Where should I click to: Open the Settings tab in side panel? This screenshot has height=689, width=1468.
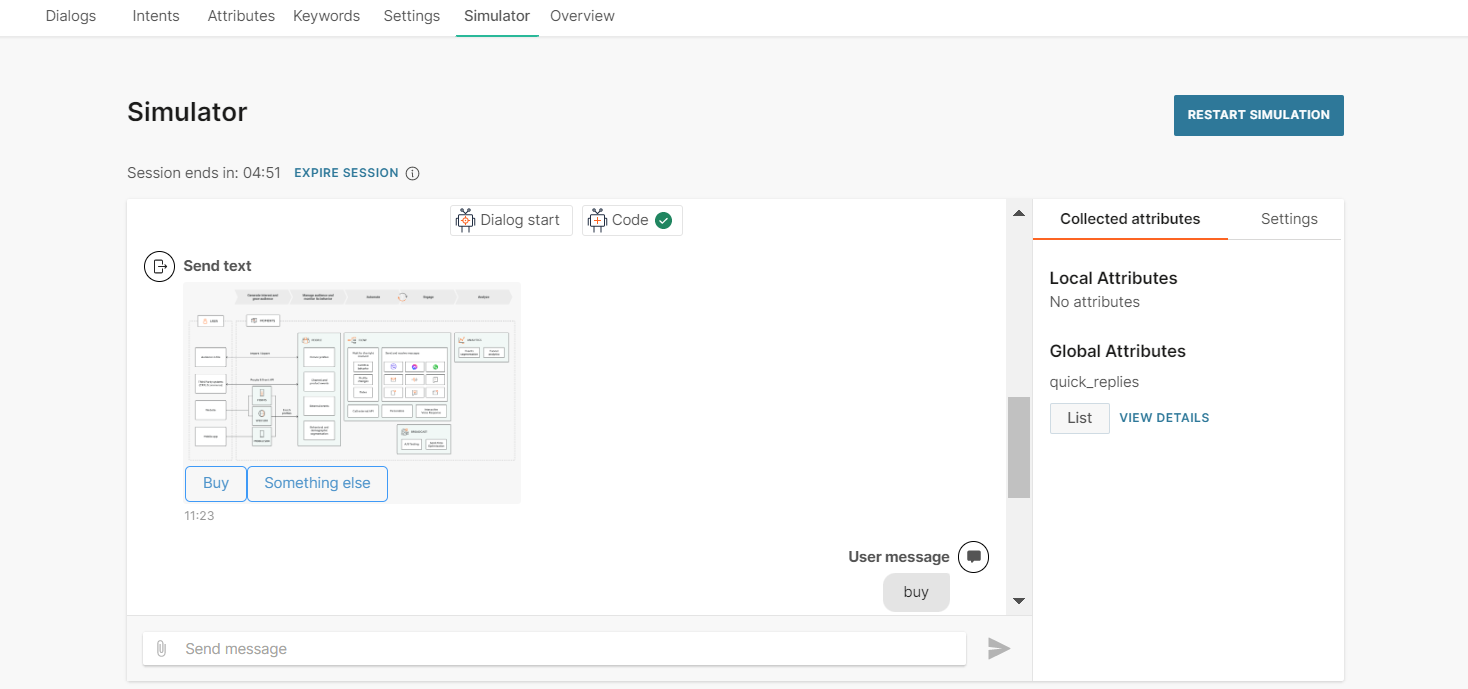click(x=1288, y=219)
